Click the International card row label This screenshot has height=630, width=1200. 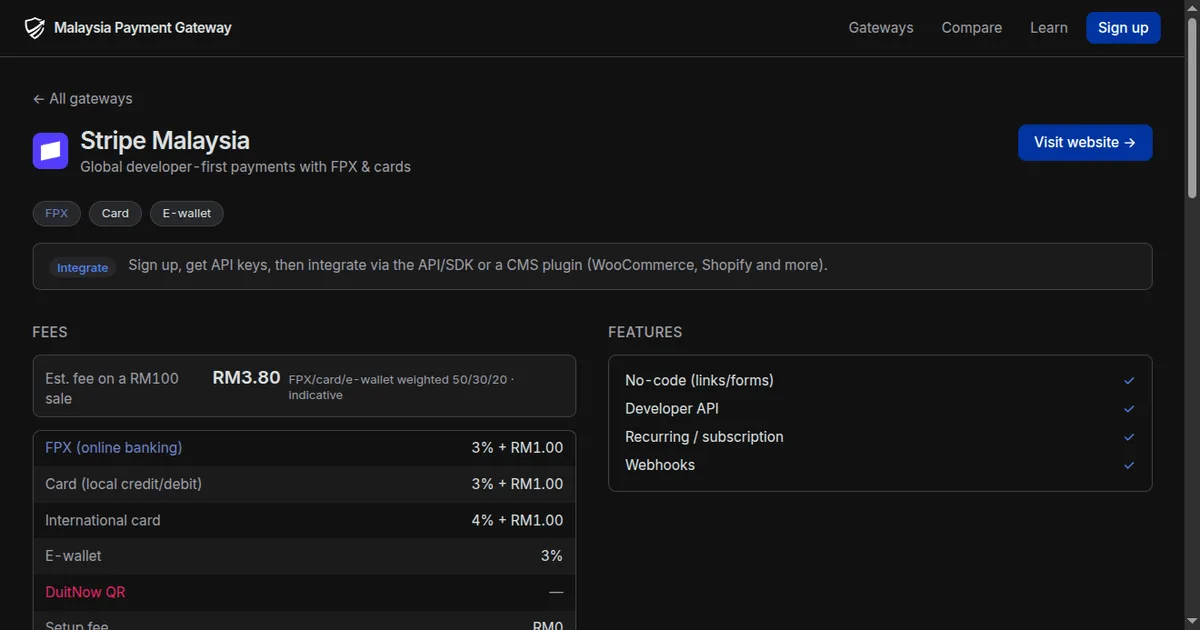point(103,521)
